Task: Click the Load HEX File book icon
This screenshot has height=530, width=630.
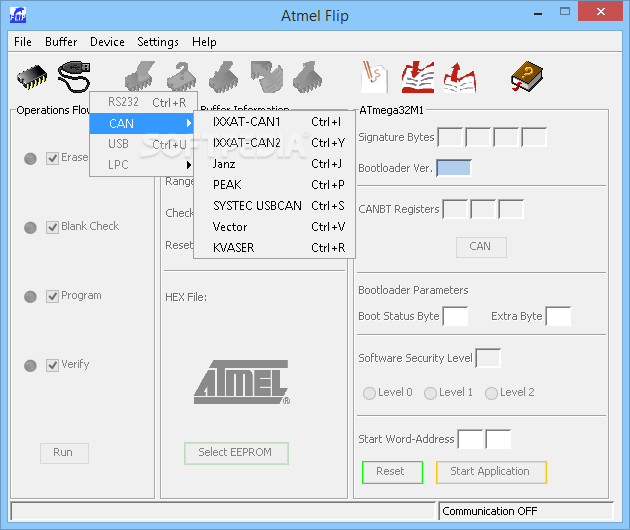Action: [418, 77]
